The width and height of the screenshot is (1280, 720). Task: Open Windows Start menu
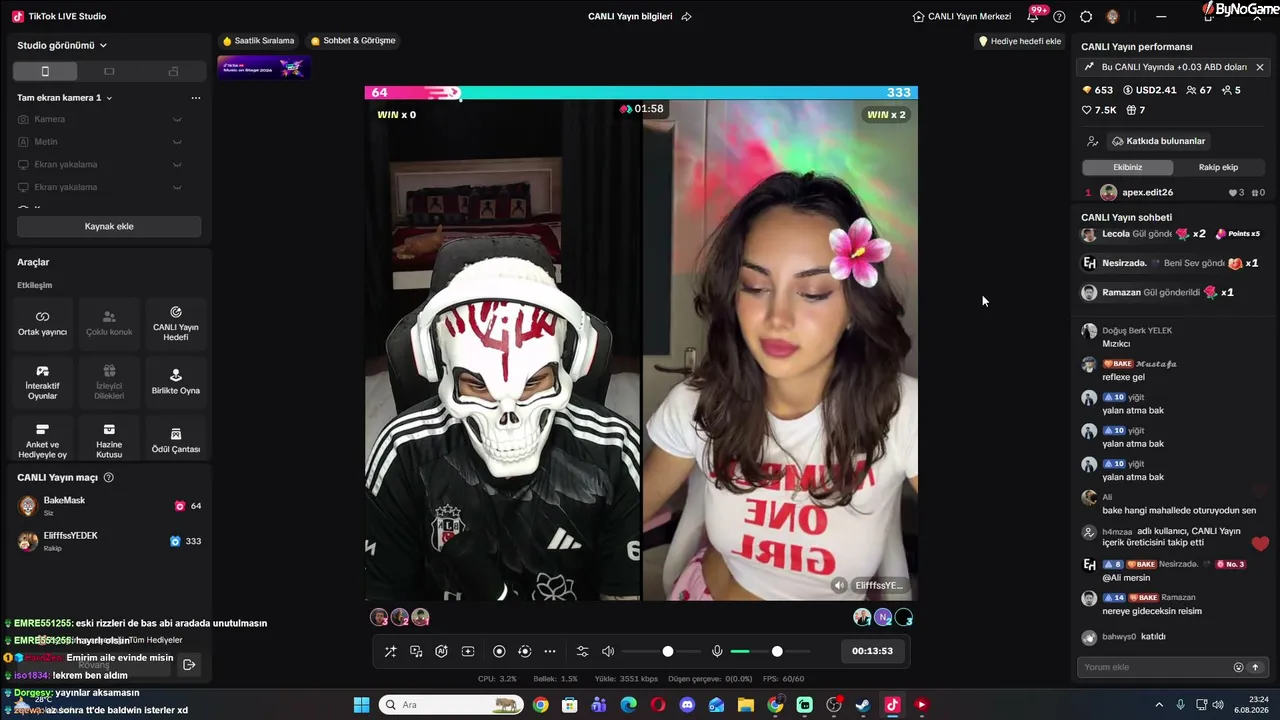point(361,705)
